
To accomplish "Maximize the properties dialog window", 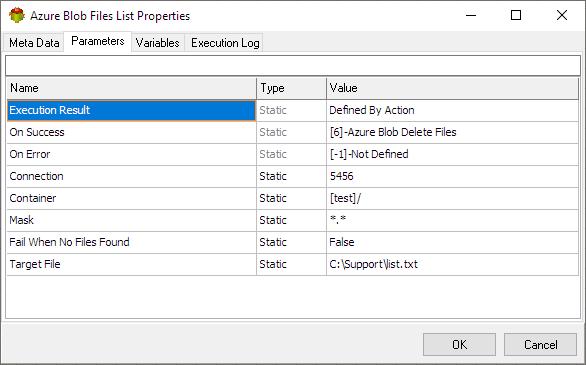I will point(516,15).
